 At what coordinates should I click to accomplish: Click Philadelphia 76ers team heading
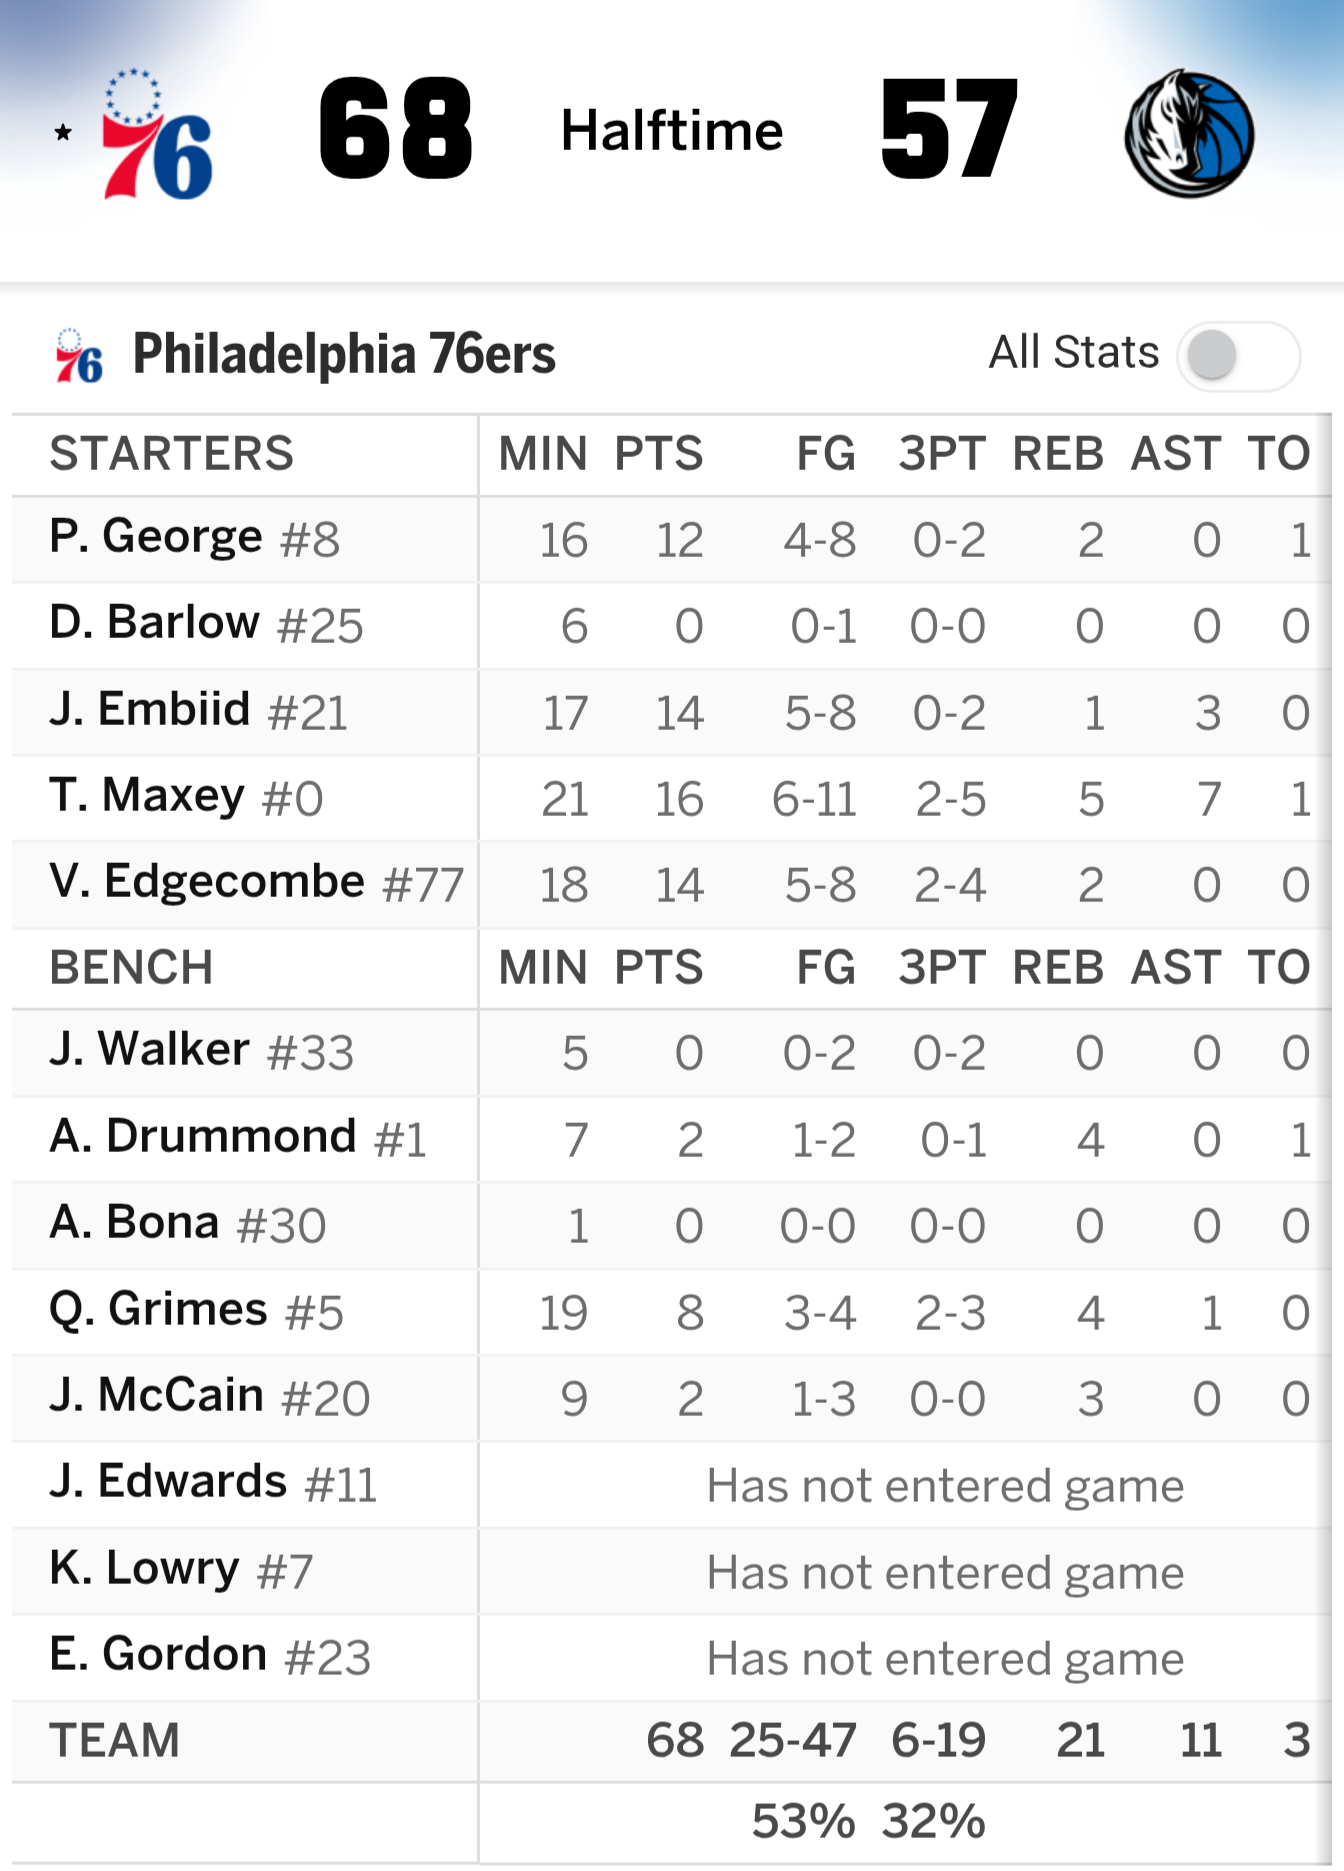[344, 354]
